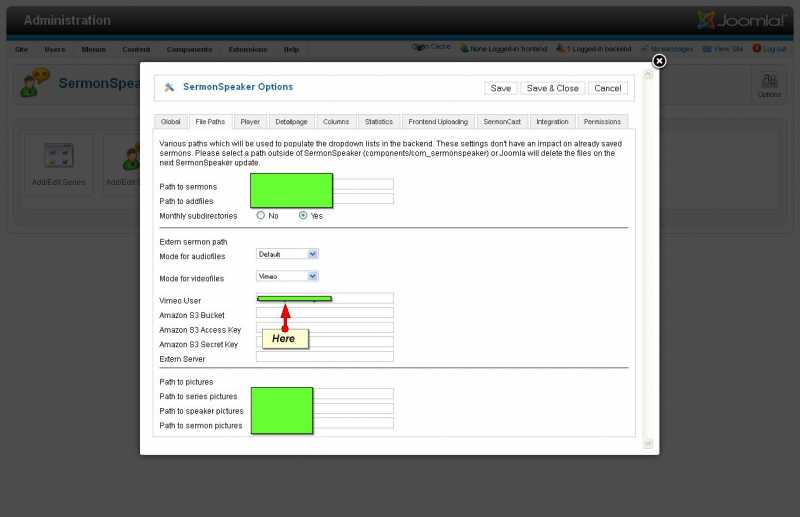Select No for Monthly subdirectories
The image size is (800, 517).
pyautogui.click(x=261, y=215)
